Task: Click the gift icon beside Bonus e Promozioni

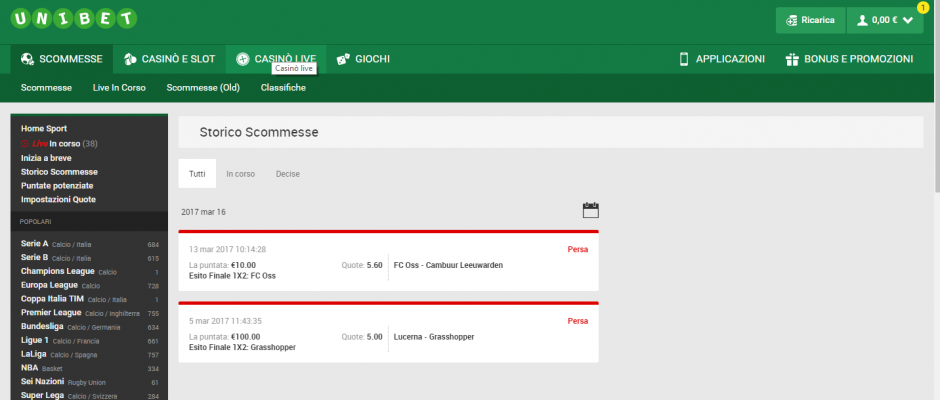Action: tap(792, 59)
